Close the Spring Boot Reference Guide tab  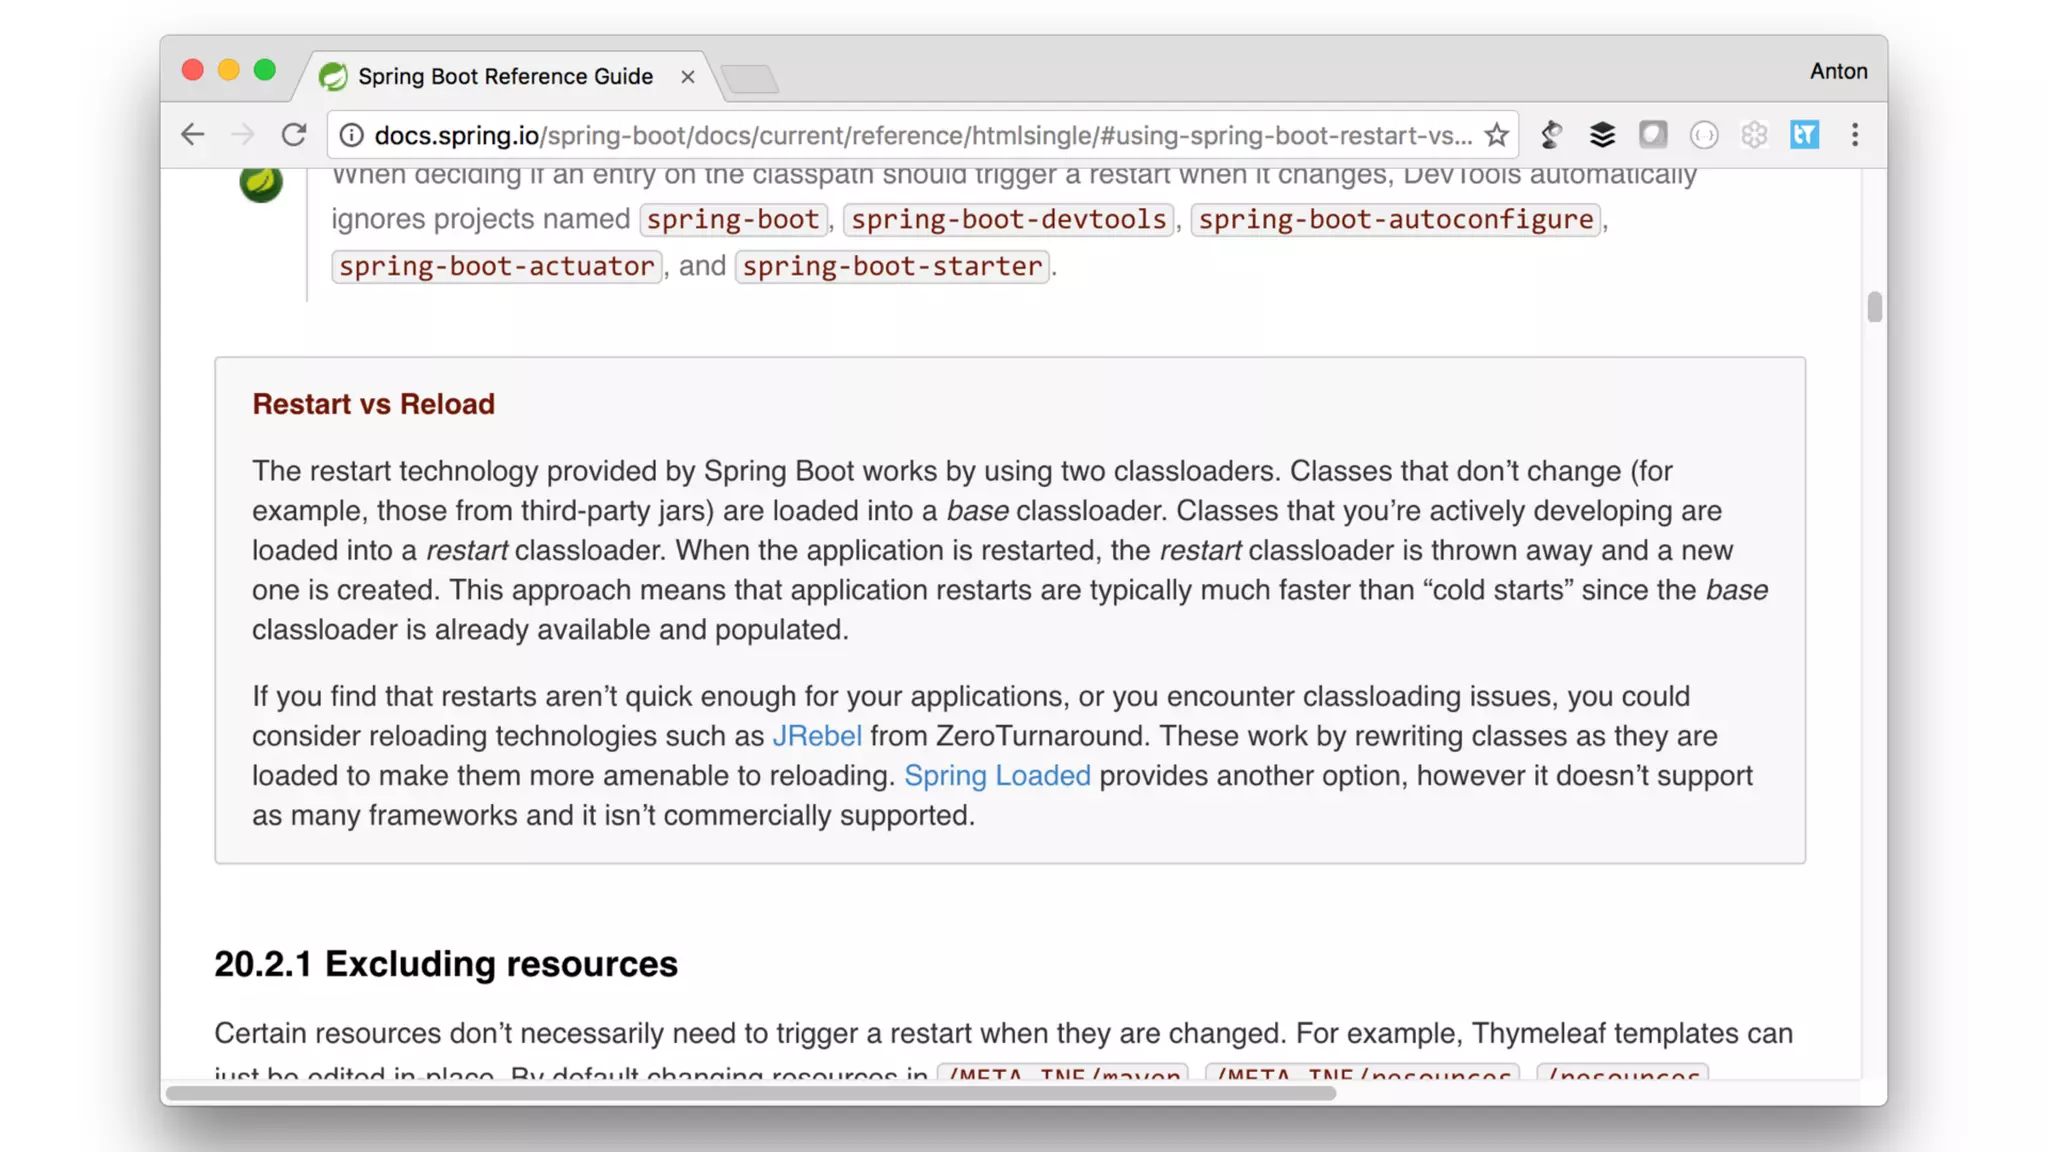pyautogui.click(x=688, y=77)
